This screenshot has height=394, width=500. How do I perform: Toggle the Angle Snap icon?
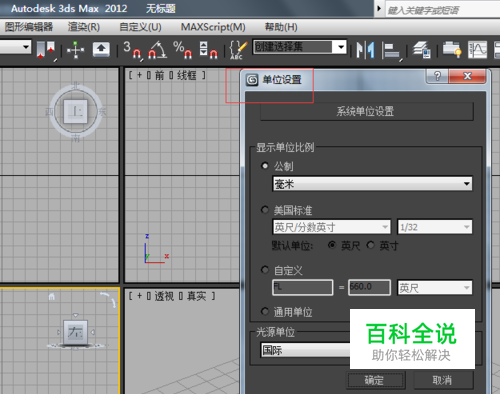pyautogui.click(x=157, y=50)
